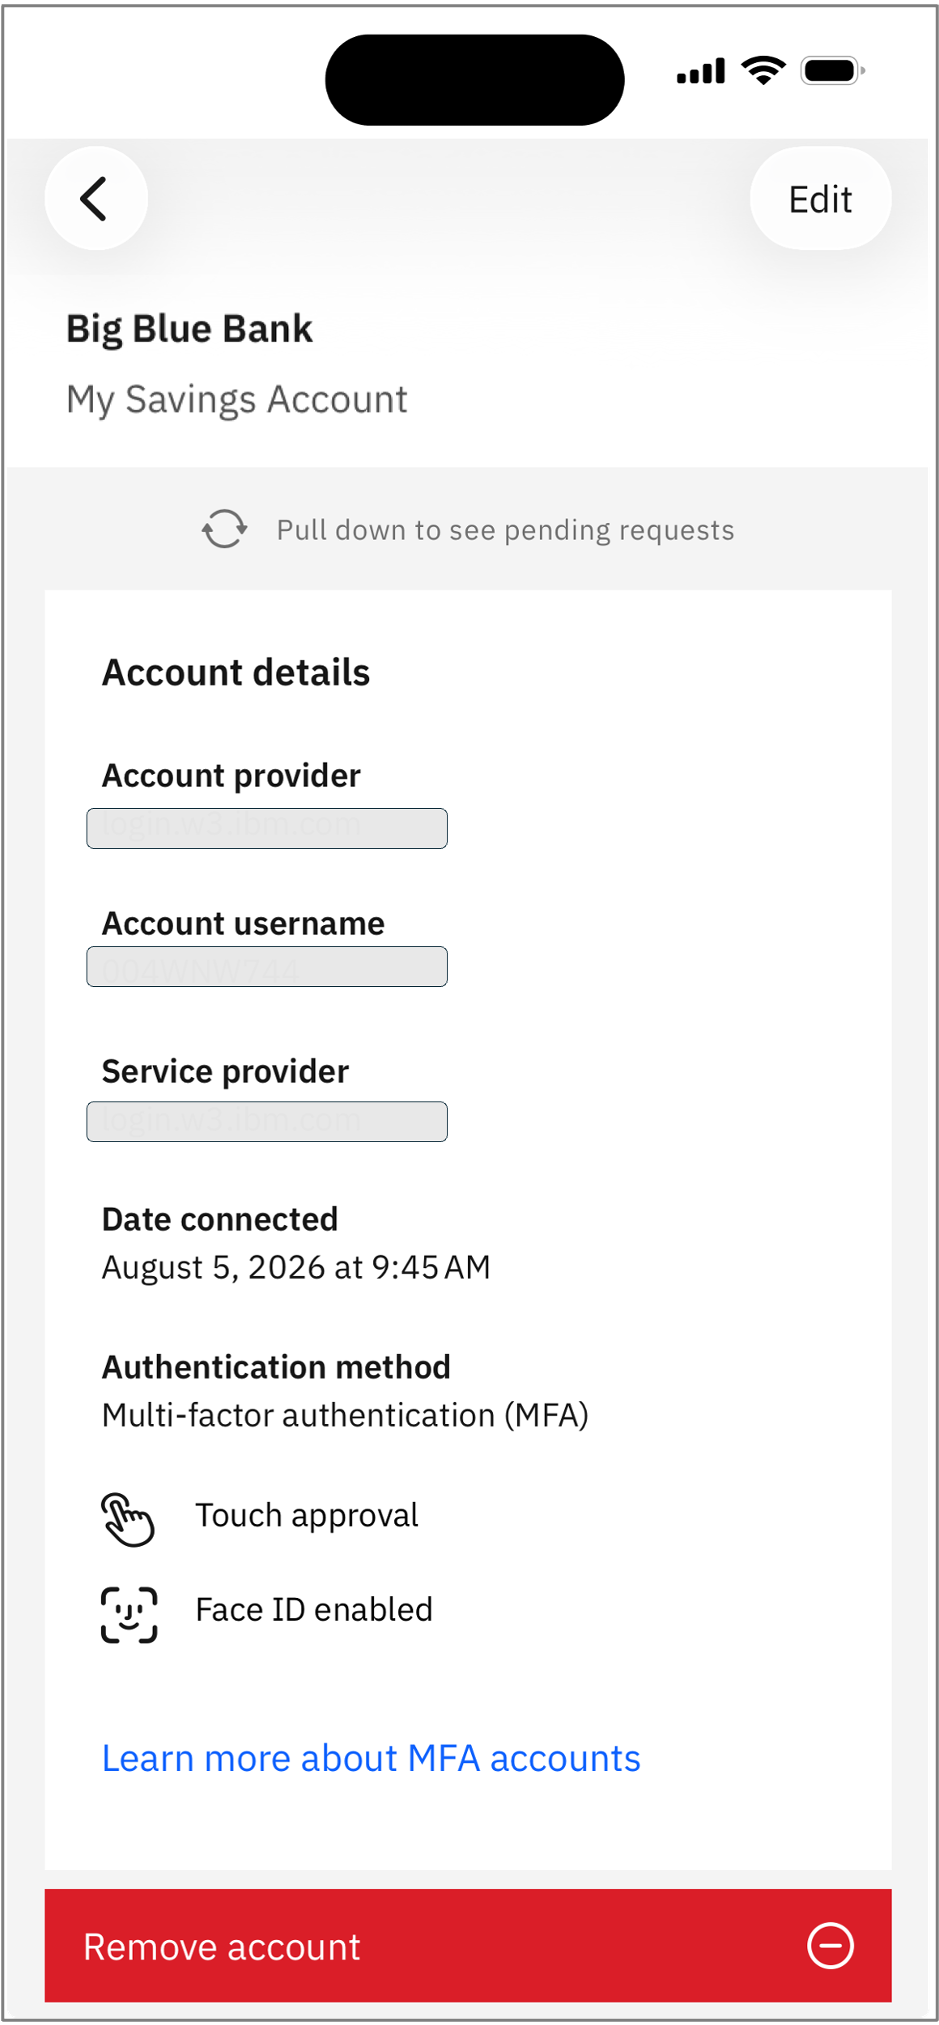Tap the cellular signal bars icon
Screen dimensions: 939x2025
tap(701, 72)
